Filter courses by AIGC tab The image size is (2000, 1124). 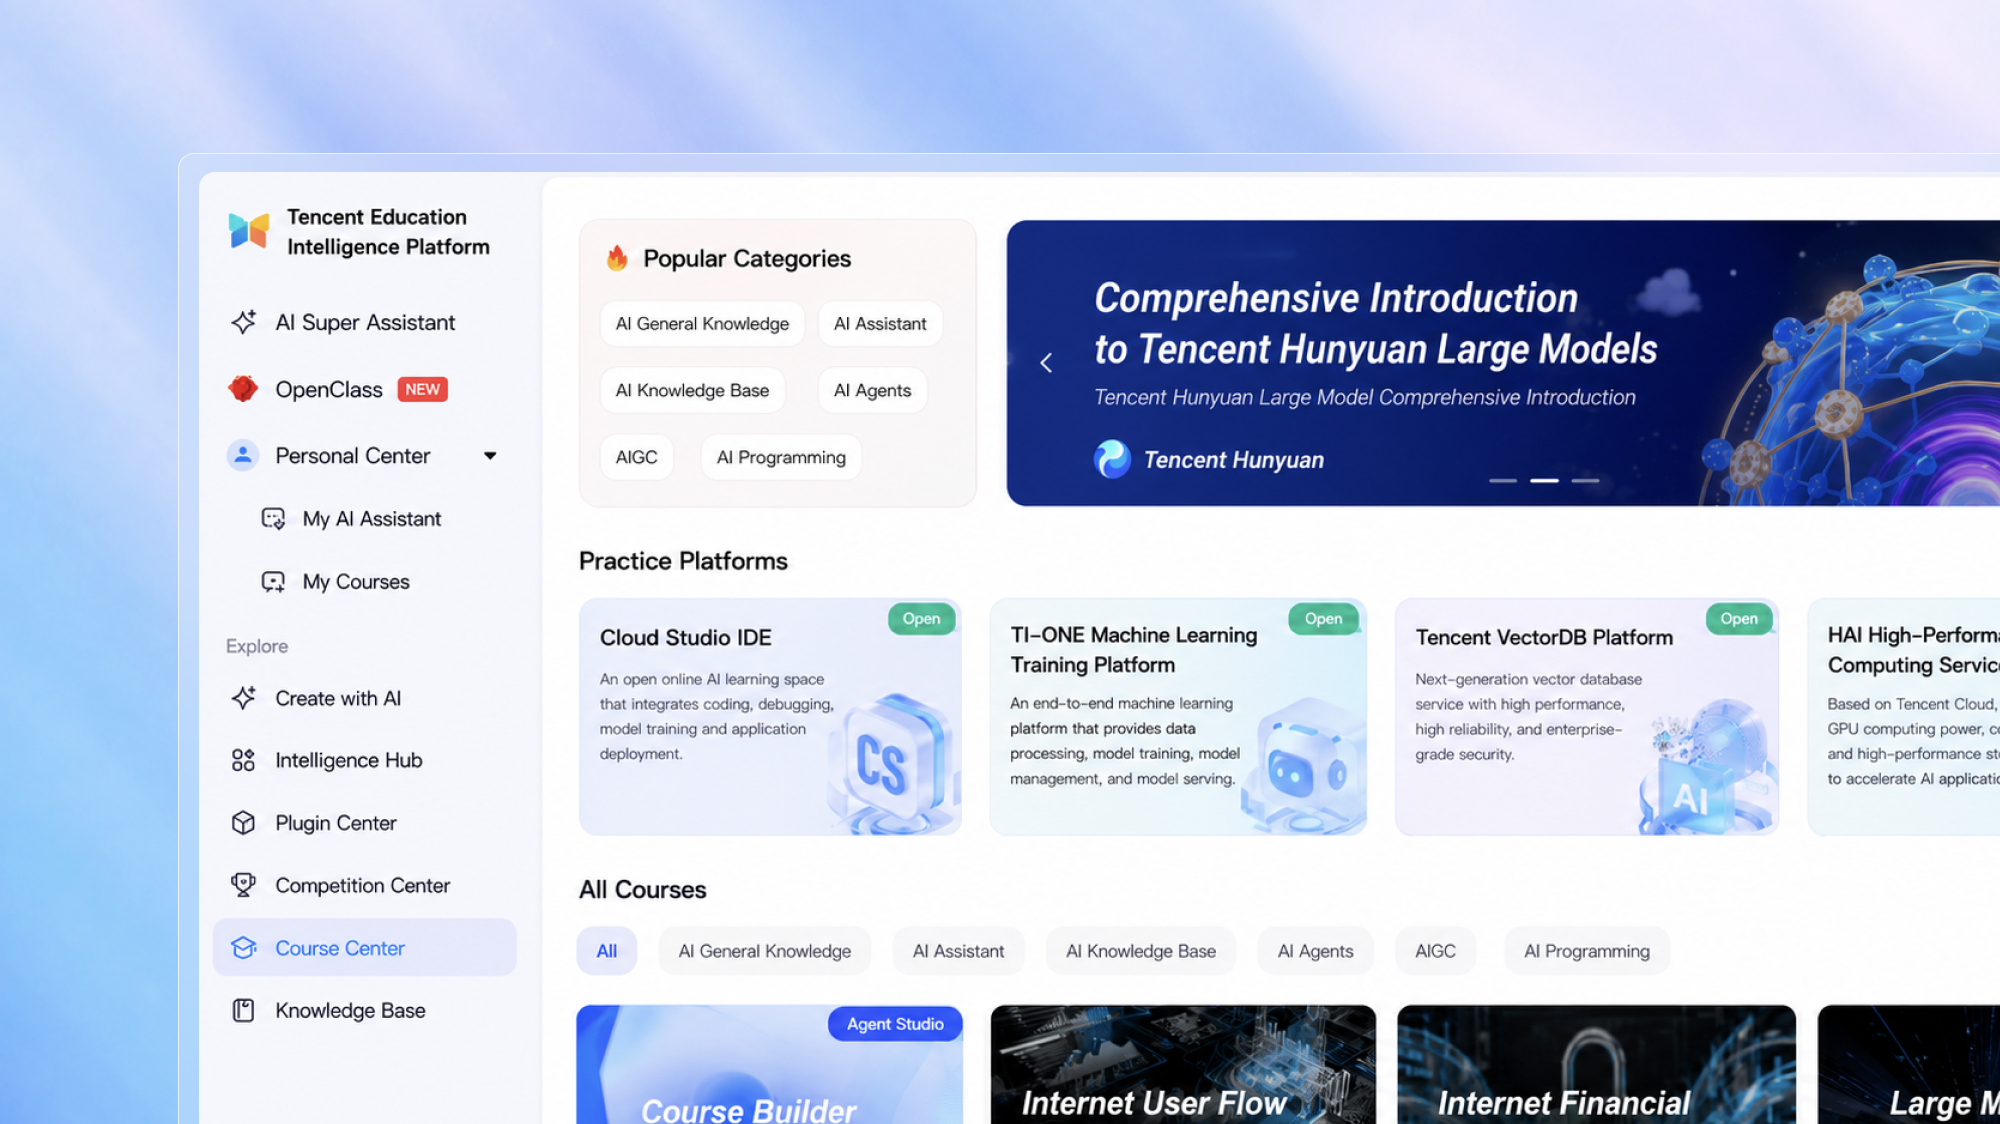1435,951
